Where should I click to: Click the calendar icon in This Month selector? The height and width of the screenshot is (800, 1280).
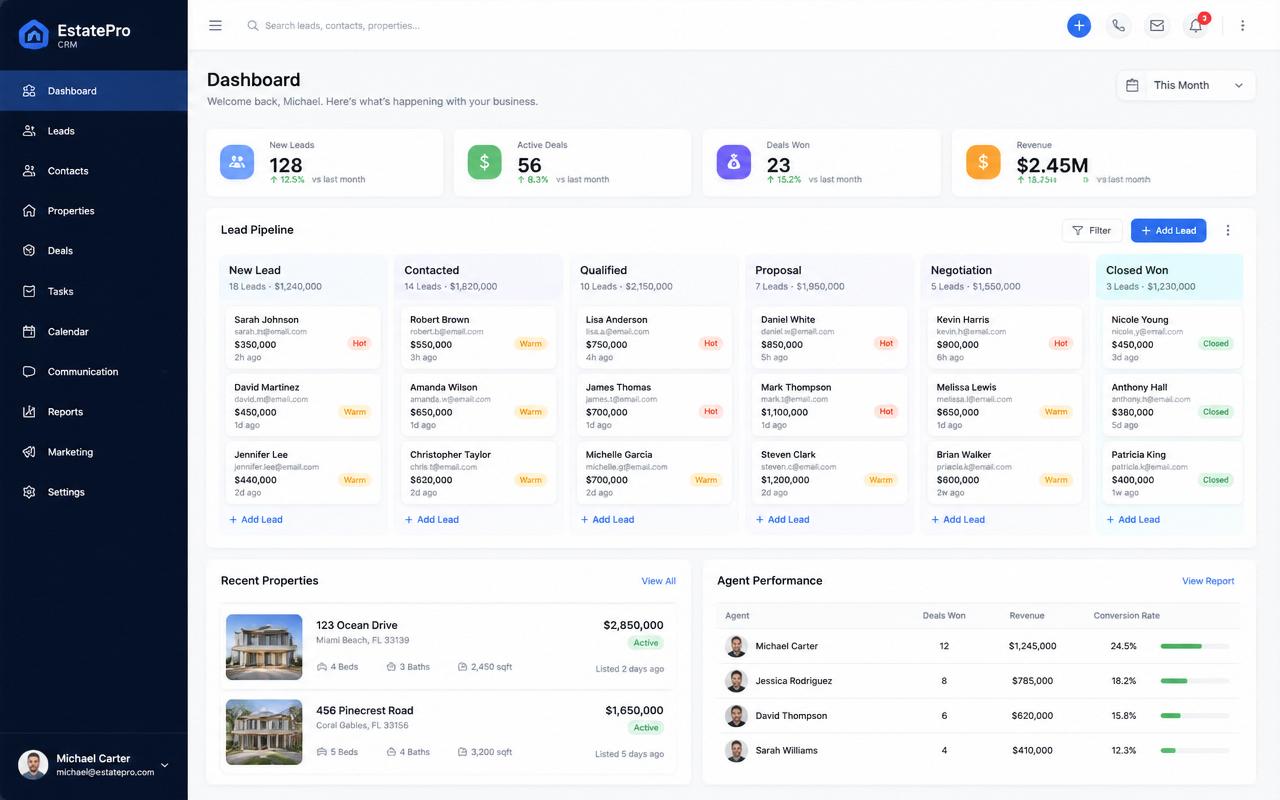pos(1132,86)
